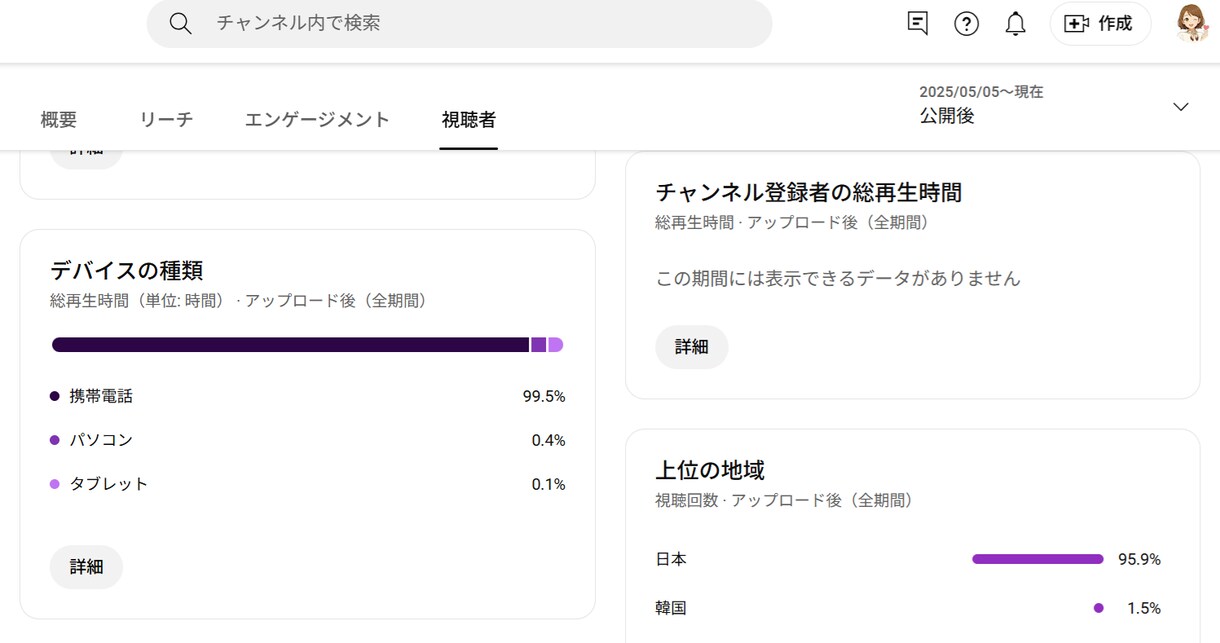The image size is (1220, 643).
Task: Click 詳細 under デバイスの種類
Action: coord(86,567)
